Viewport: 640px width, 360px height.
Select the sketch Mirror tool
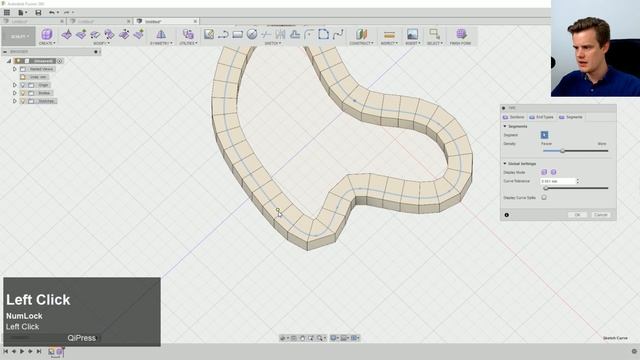[280, 34]
